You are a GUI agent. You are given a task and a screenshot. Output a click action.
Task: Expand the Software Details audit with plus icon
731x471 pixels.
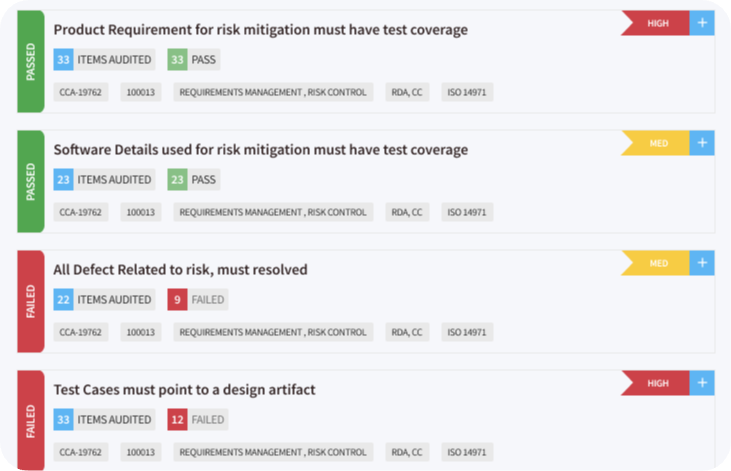(x=703, y=143)
